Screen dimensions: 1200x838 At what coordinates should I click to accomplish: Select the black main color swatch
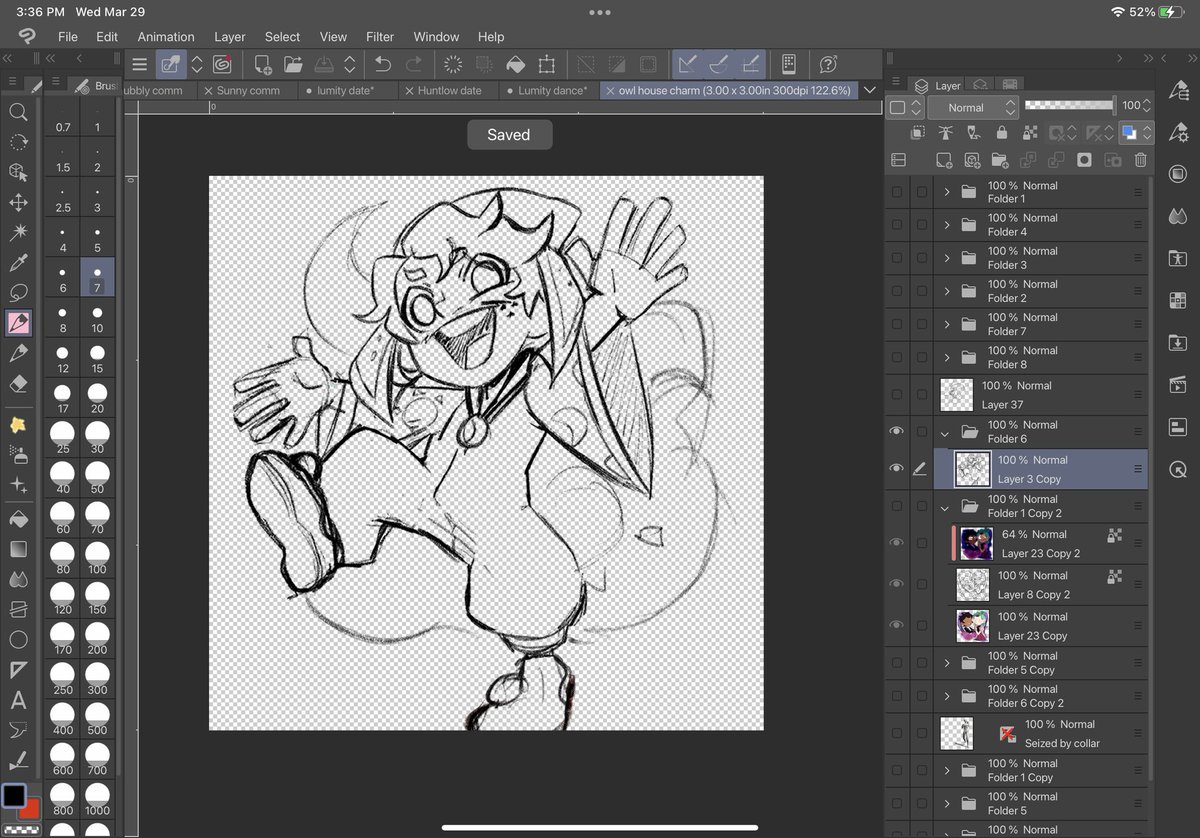pyautogui.click(x=14, y=796)
